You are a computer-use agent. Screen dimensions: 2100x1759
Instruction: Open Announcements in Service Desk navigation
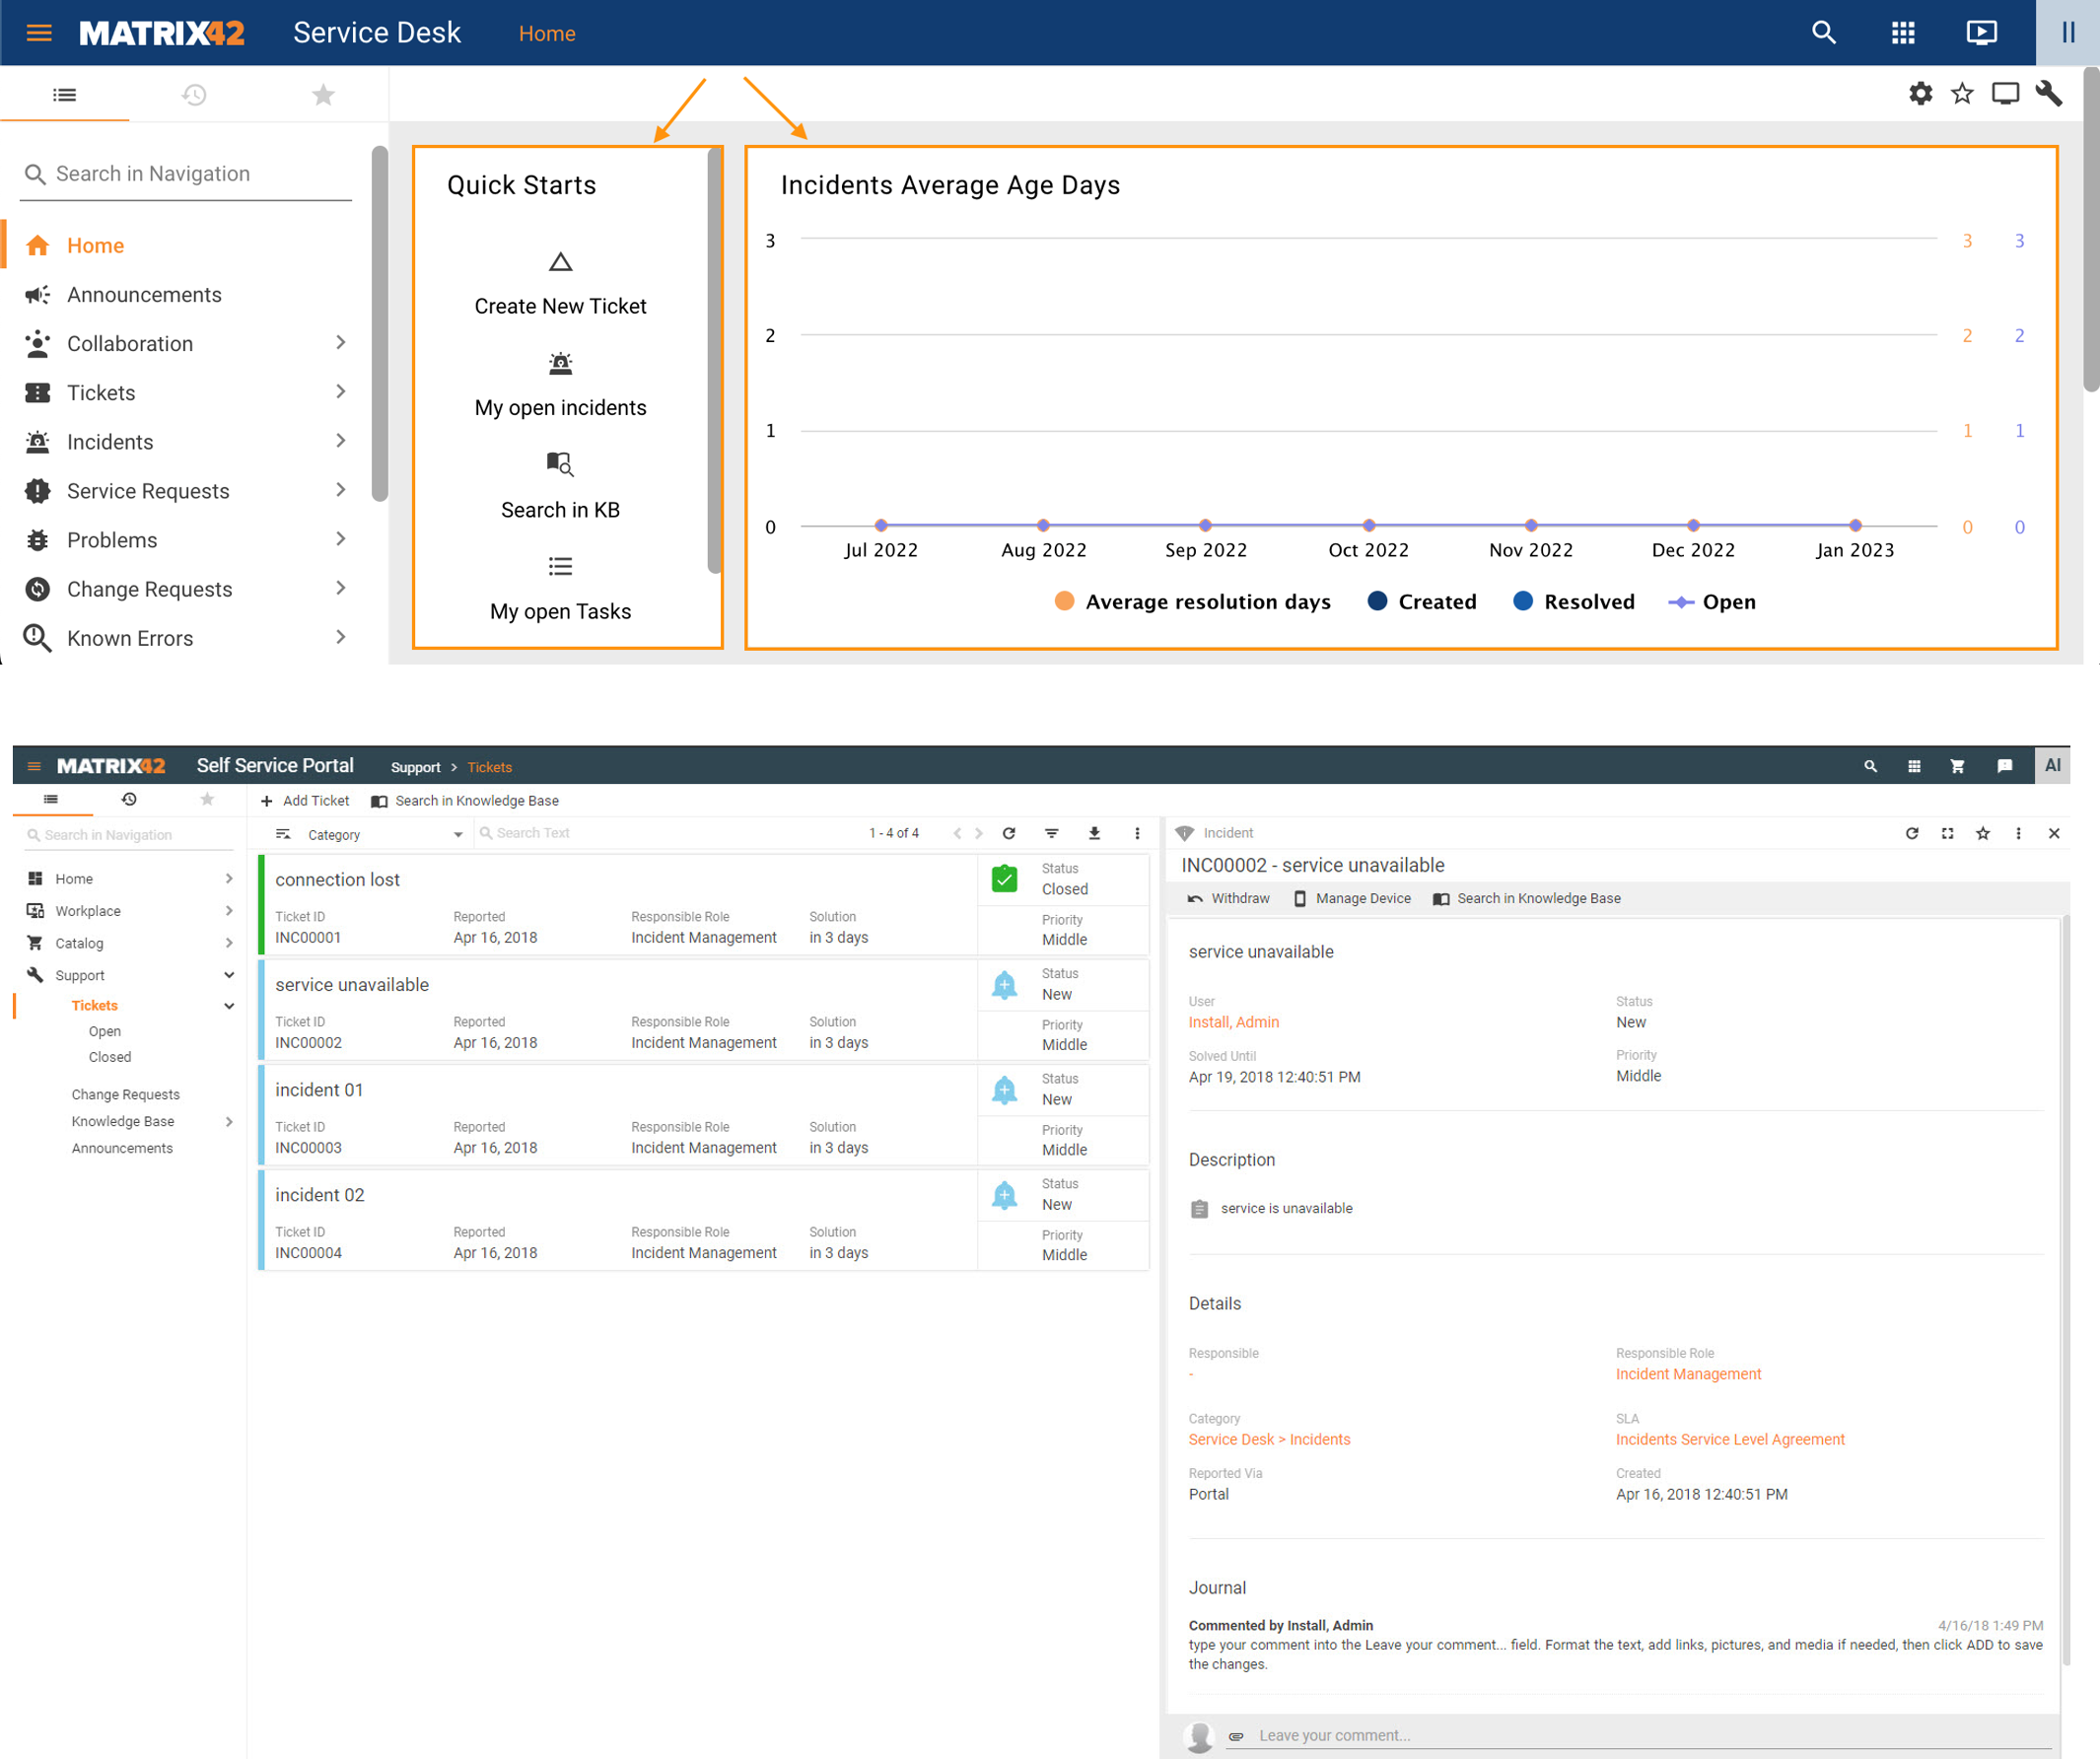point(144,295)
